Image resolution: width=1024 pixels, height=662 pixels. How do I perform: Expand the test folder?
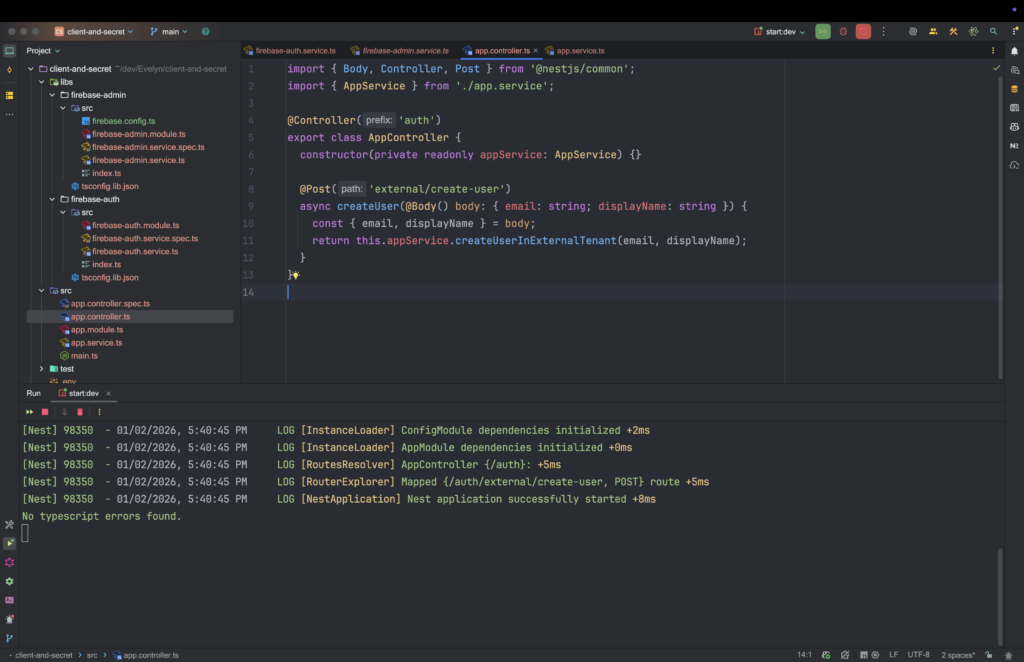click(x=42, y=368)
